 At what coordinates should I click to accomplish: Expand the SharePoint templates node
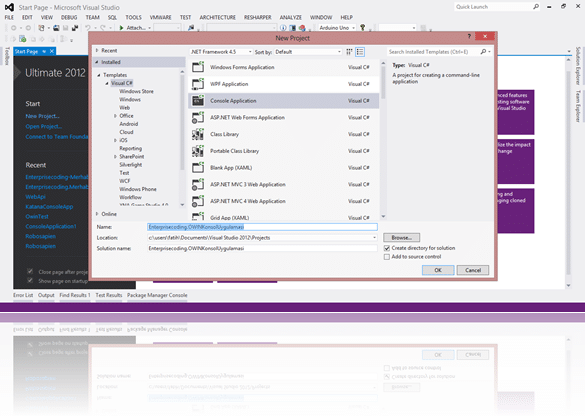(115, 157)
